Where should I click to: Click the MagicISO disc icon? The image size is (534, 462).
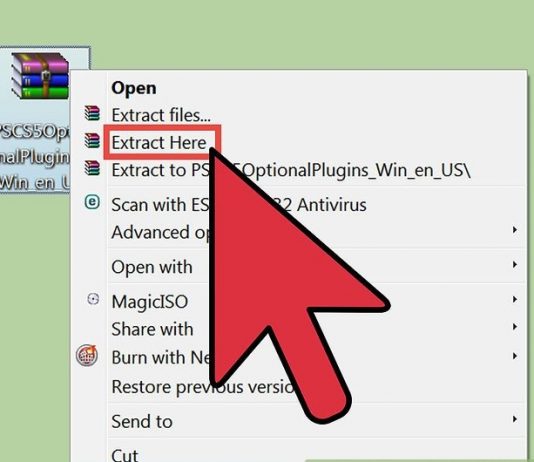coord(93,299)
